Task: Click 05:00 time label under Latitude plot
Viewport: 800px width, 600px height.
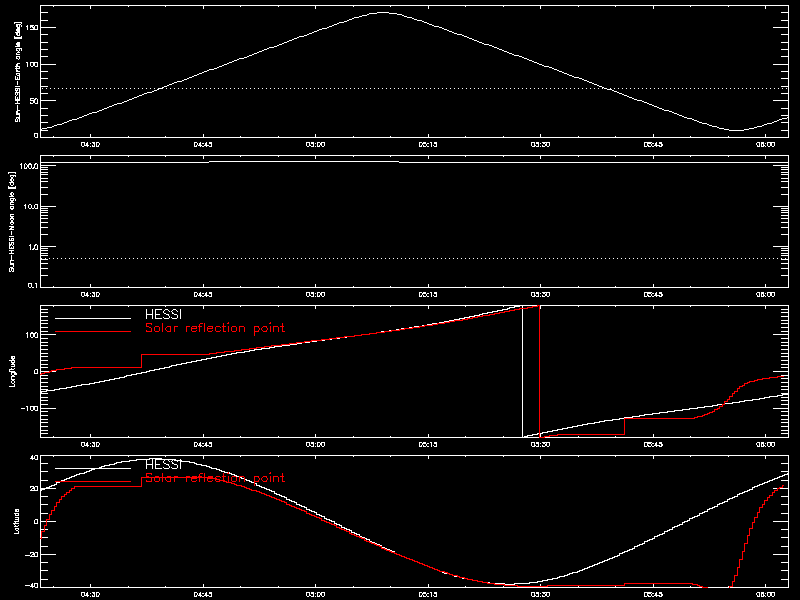Action: point(315,595)
